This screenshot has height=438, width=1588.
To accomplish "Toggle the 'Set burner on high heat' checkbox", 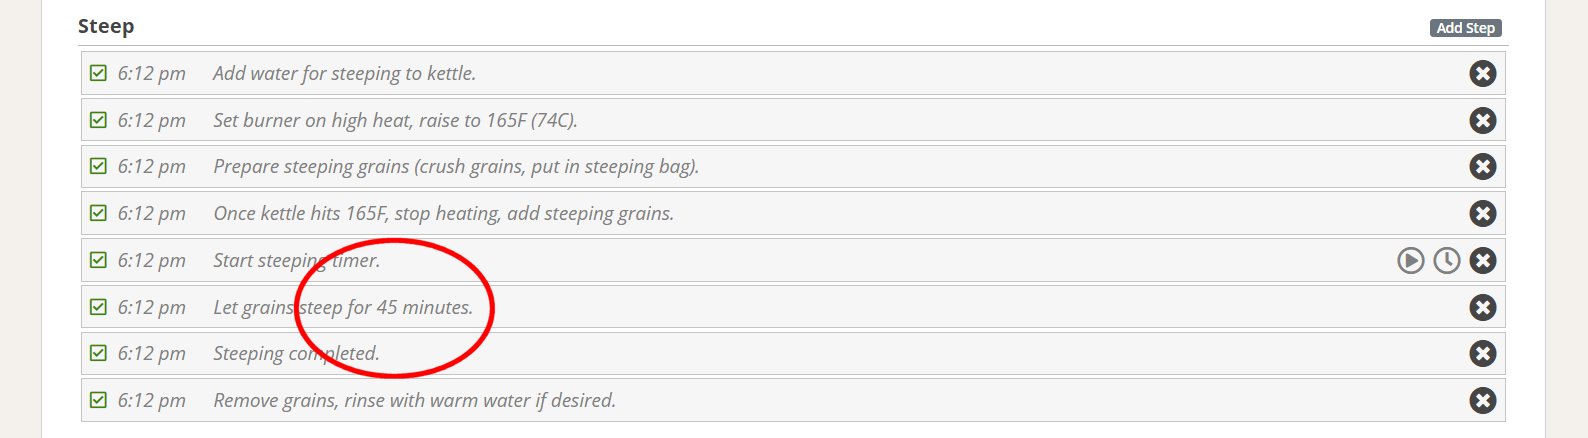I will (x=98, y=120).
